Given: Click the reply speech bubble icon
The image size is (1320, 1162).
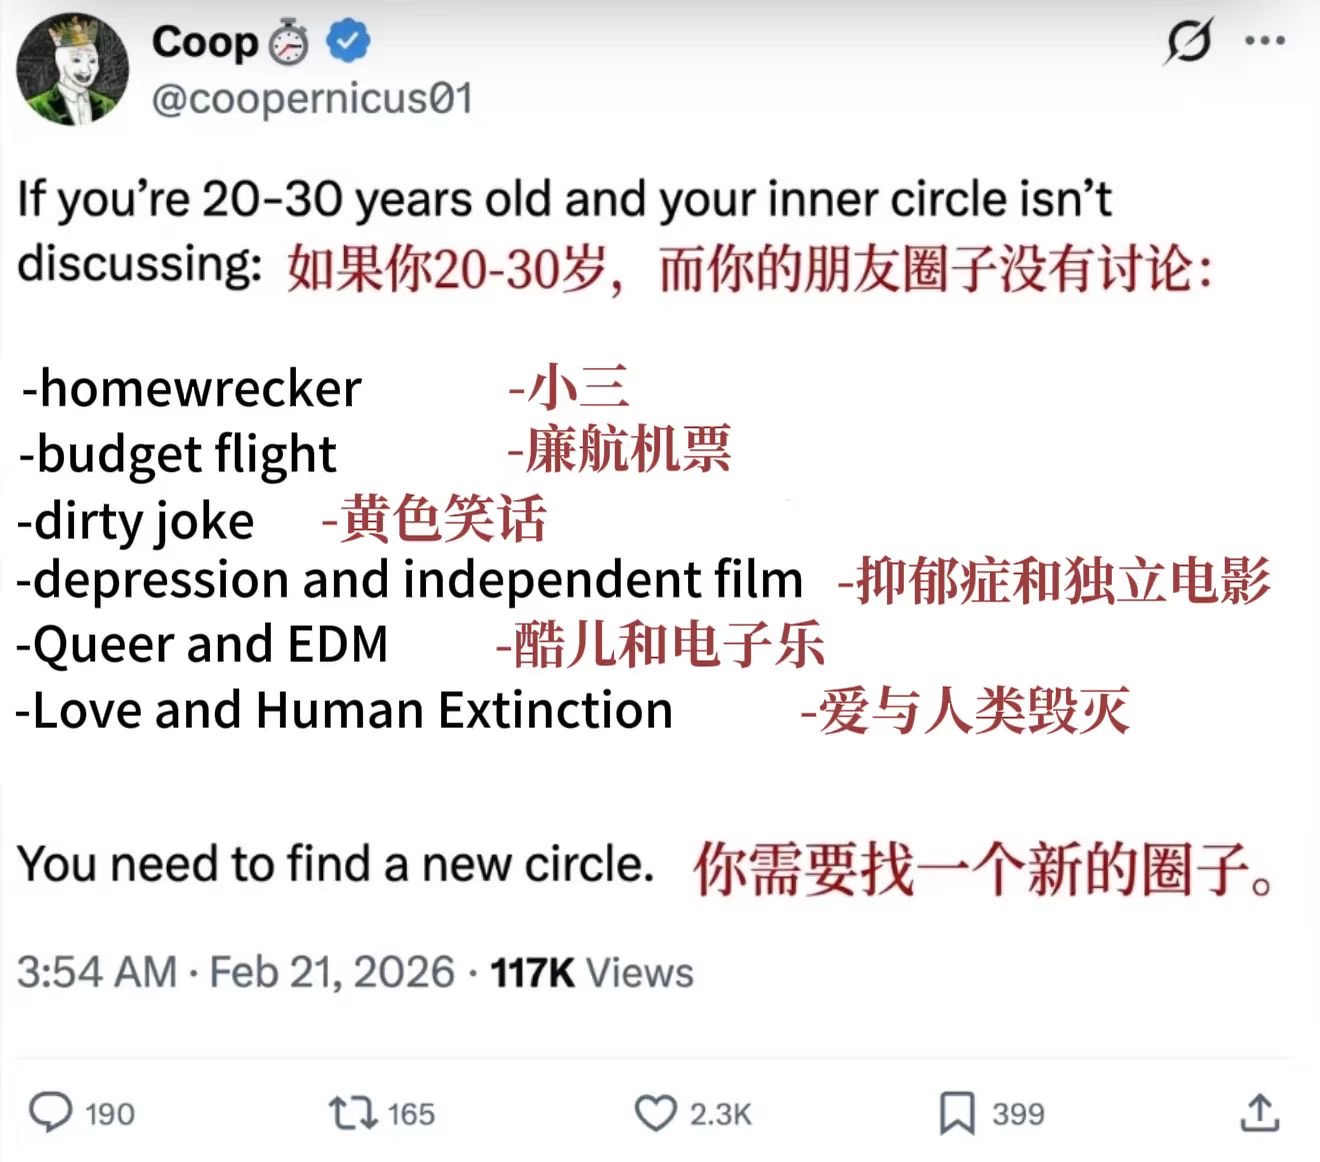Looking at the screenshot, I should point(50,1112).
